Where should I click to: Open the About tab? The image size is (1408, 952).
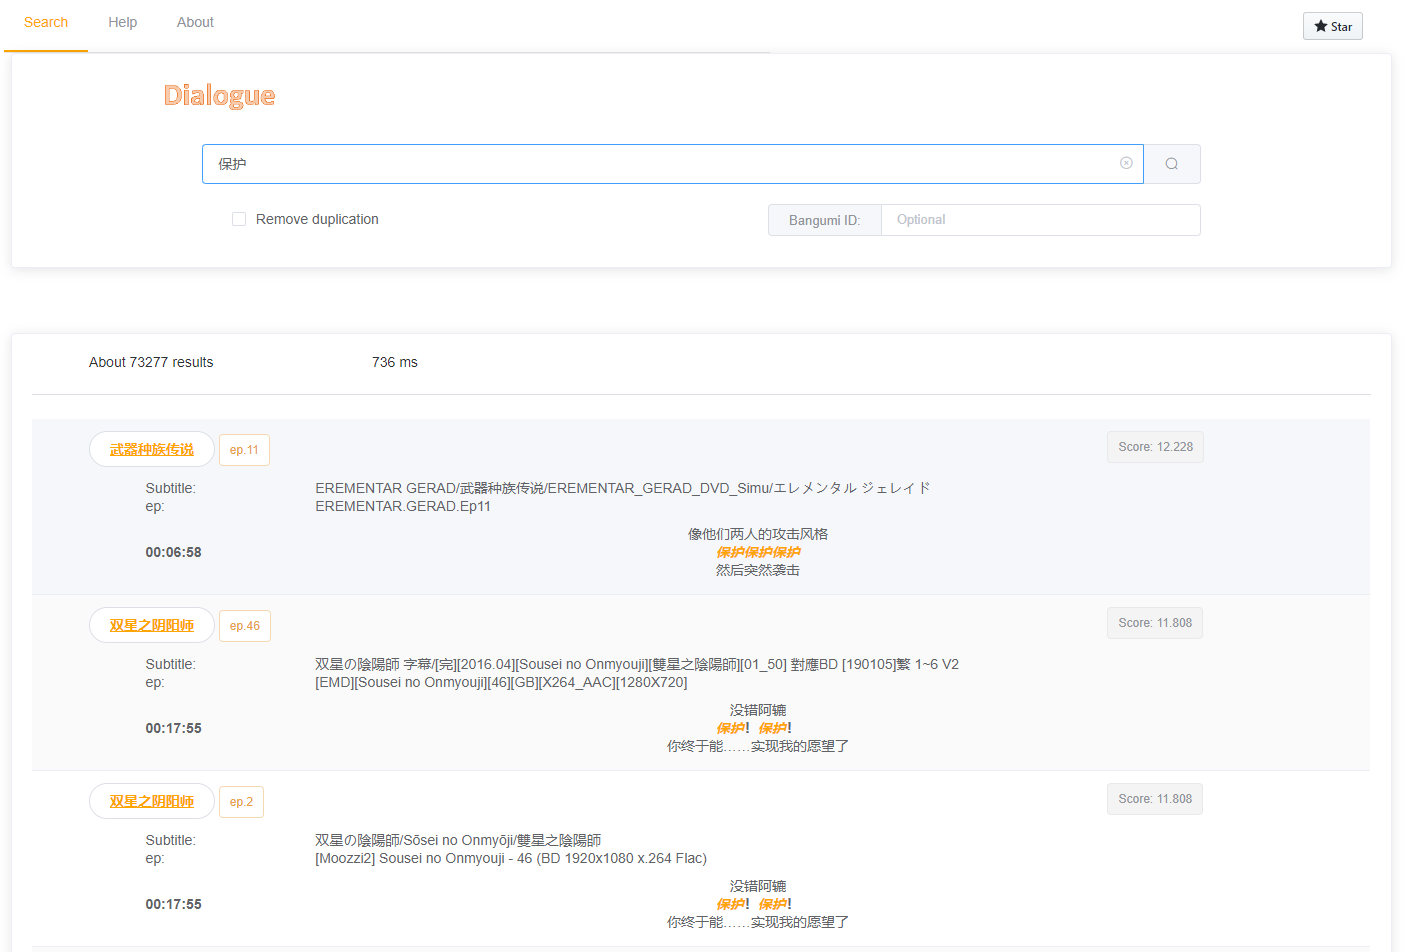[195, 22]
